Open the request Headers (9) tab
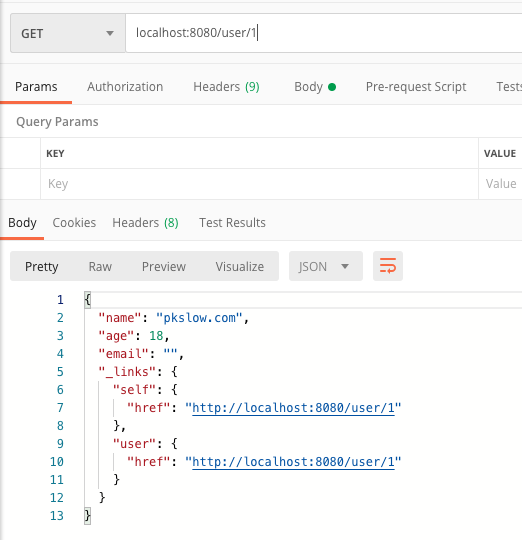Screen dimensions: 522x540 pyautogui.click(x=226, y=86)
